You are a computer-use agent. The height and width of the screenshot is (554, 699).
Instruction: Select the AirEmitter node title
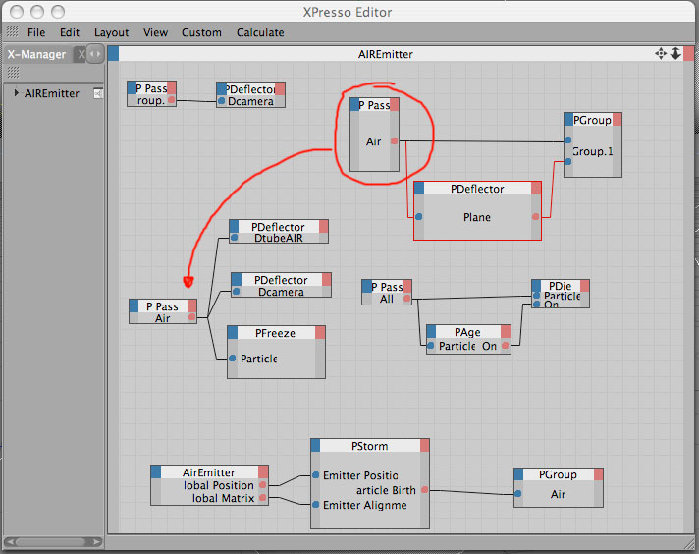click(x=209, y=472)
